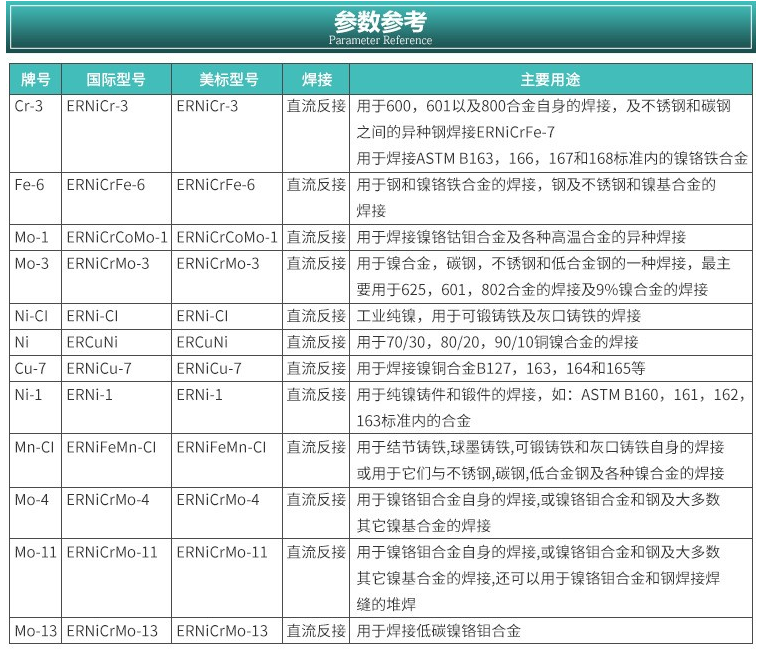Select ERNiCrMo-4 in the 国际型号 column
The image size is (781, 650).
108,500
